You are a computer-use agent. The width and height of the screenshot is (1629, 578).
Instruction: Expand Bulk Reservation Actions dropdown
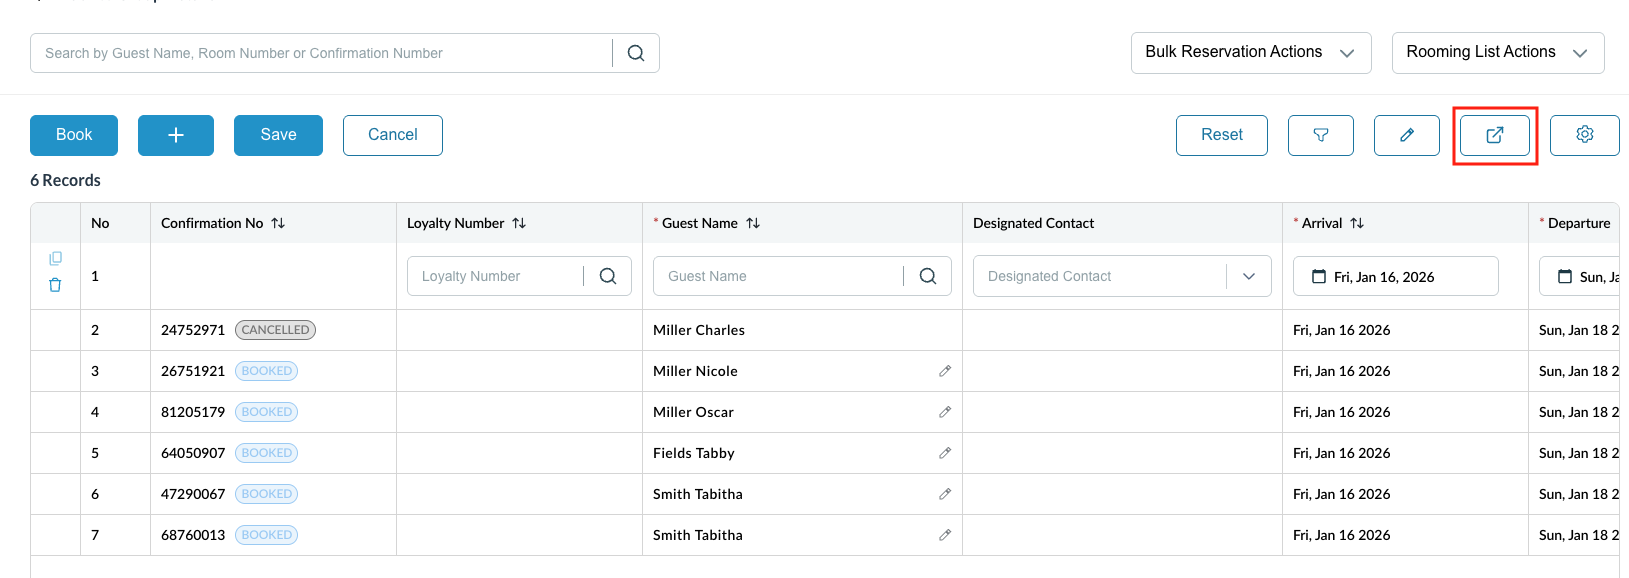point(1250,53)
